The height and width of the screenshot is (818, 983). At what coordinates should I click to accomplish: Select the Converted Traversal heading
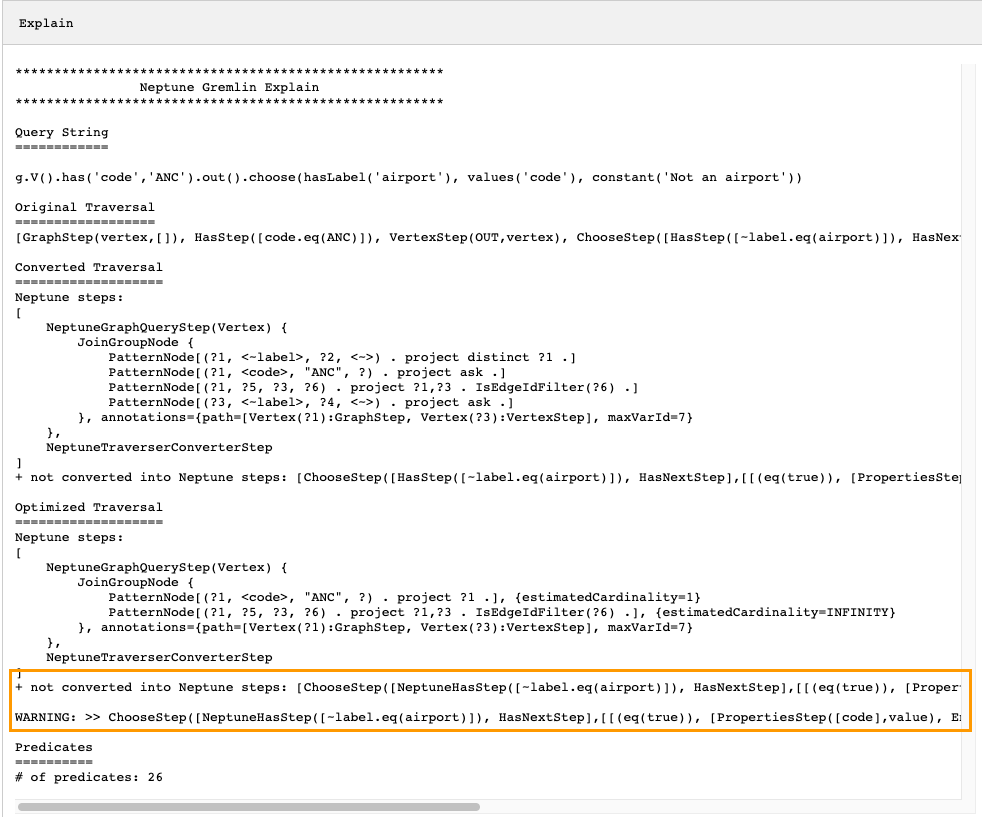pos(87,267)
